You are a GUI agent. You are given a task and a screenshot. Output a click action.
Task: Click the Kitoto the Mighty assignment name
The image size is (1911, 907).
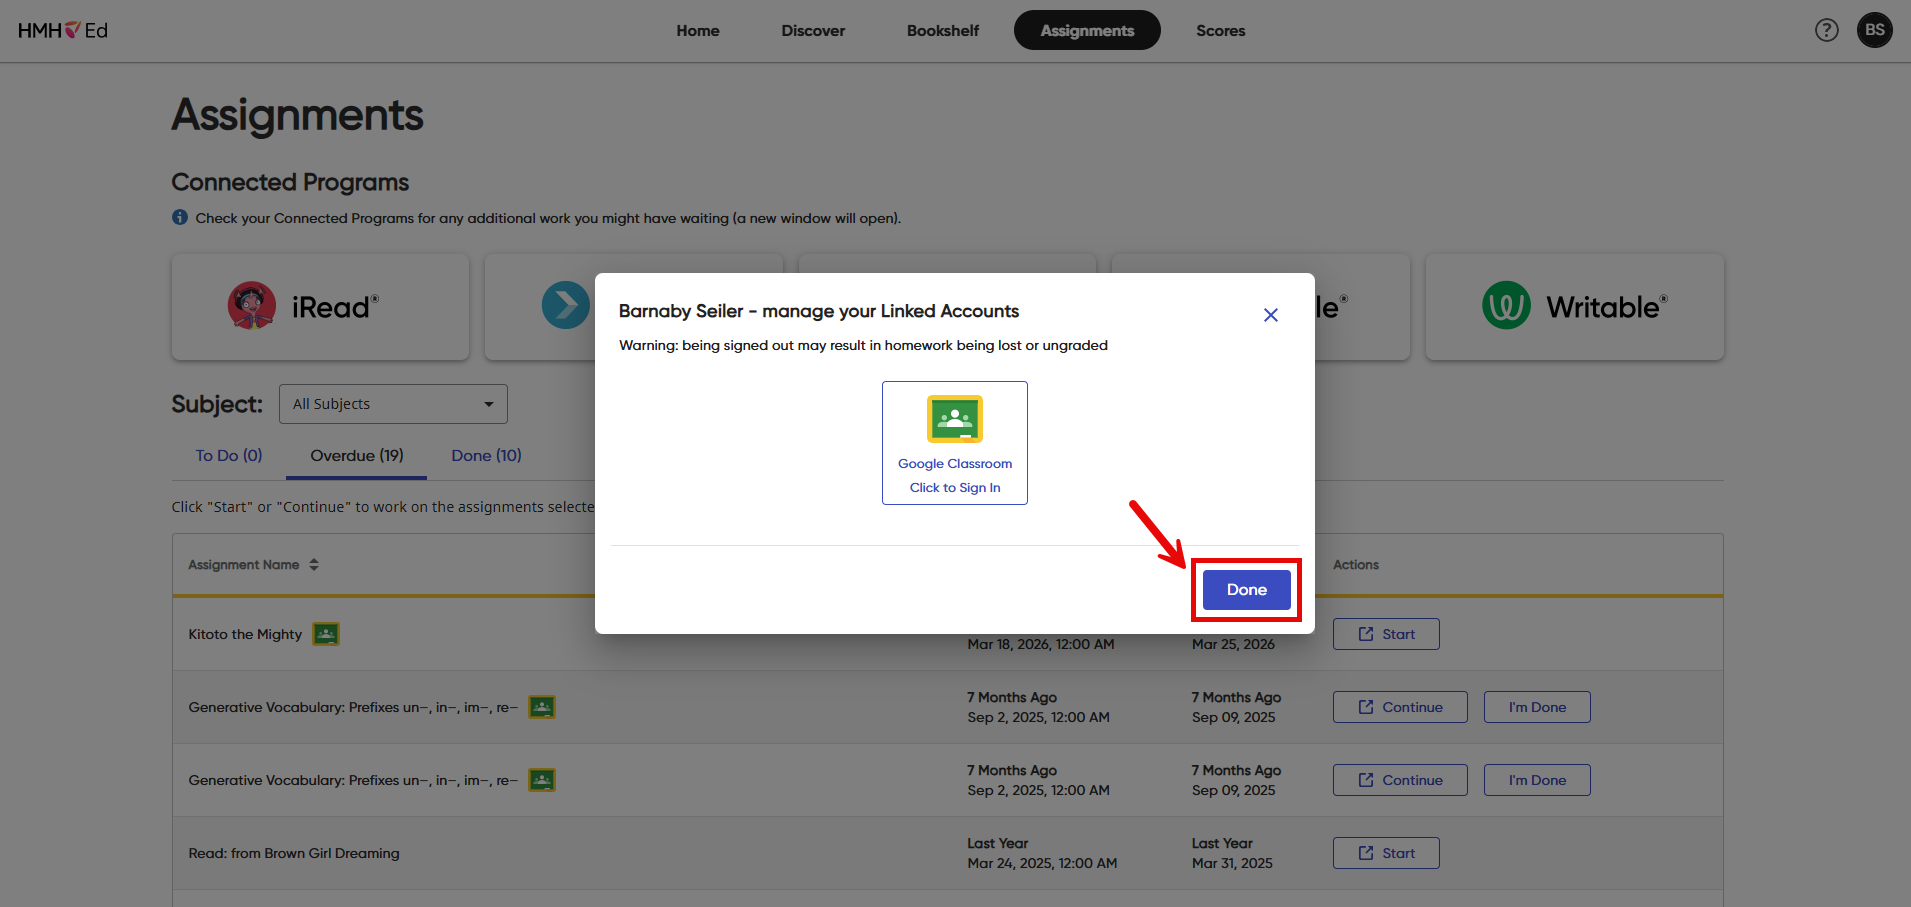pos(245,634)
